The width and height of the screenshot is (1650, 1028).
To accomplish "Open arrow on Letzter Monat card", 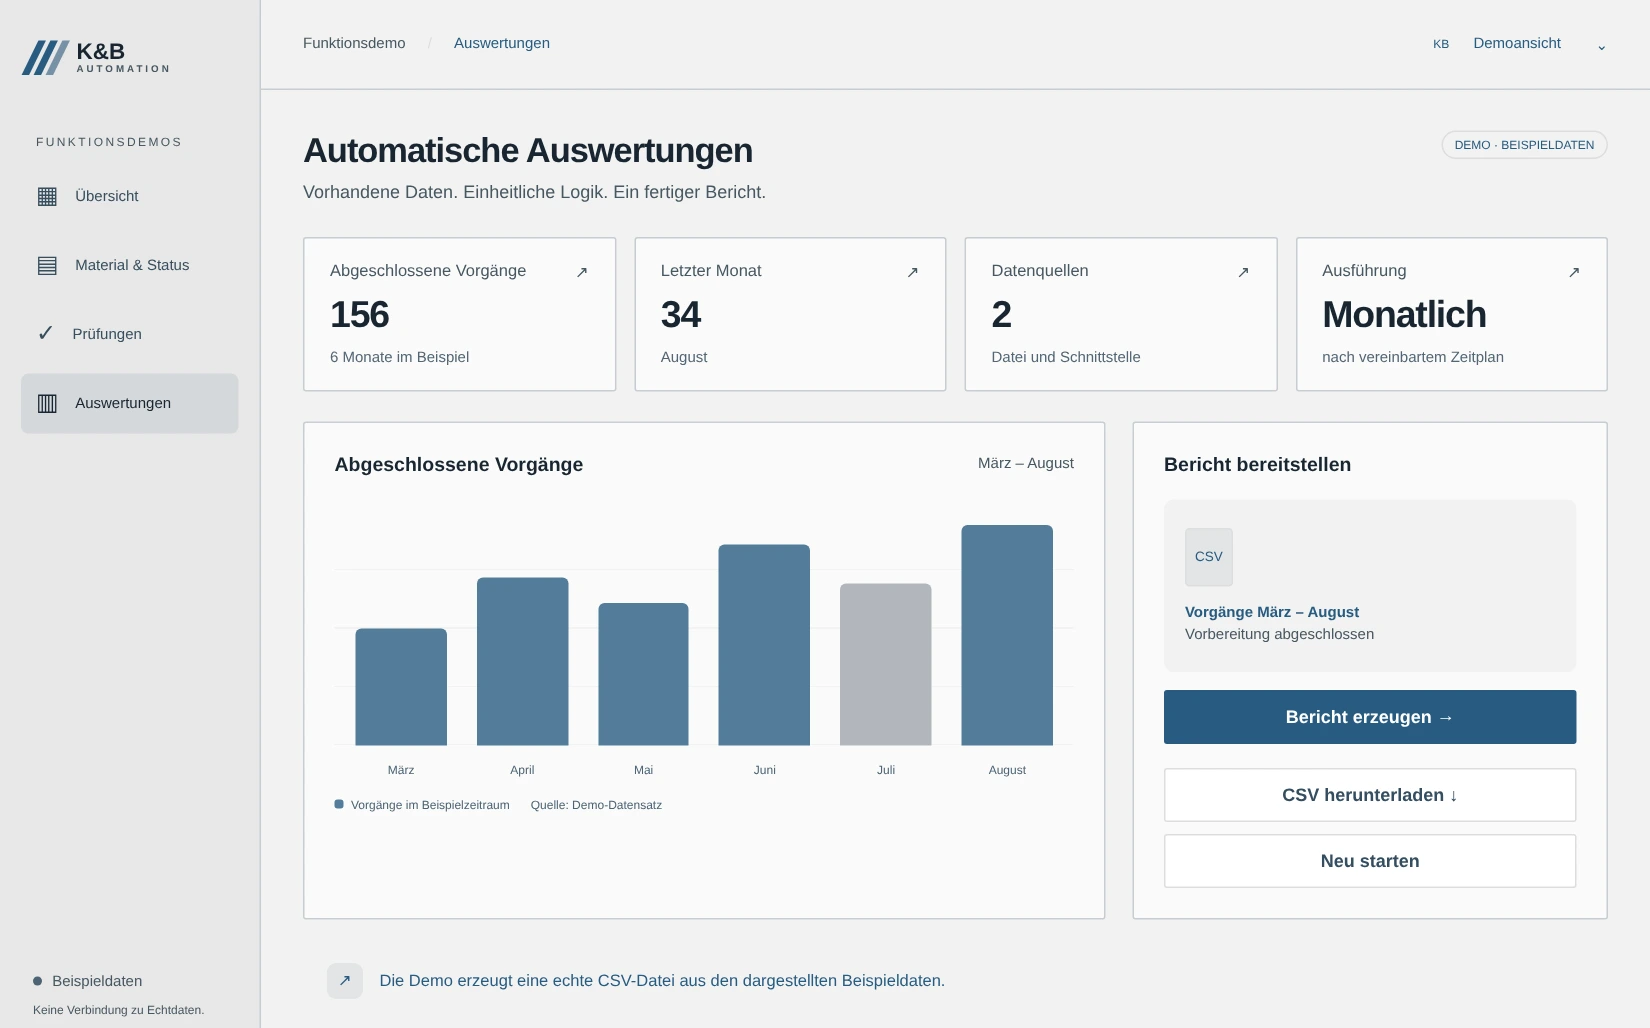I will 912,272.
